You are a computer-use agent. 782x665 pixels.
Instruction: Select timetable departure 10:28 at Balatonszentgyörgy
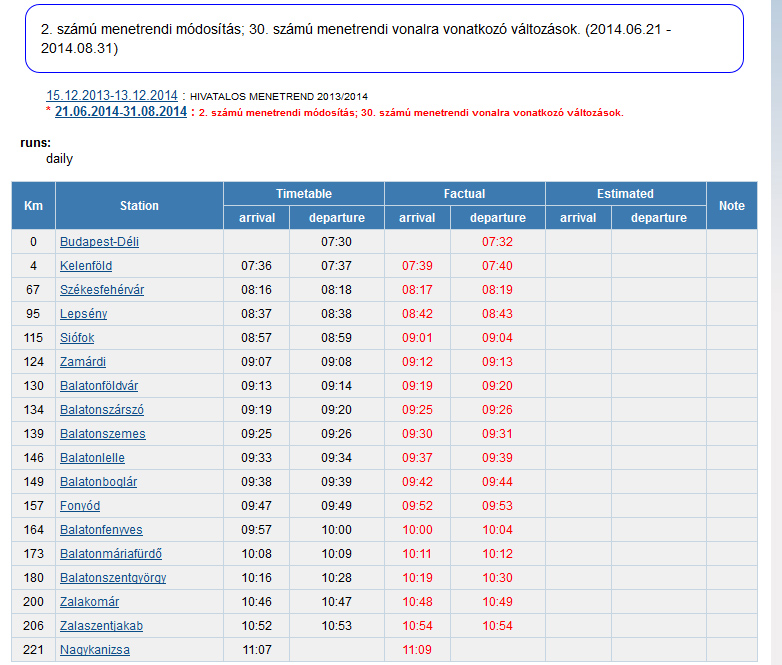[337, 578]
